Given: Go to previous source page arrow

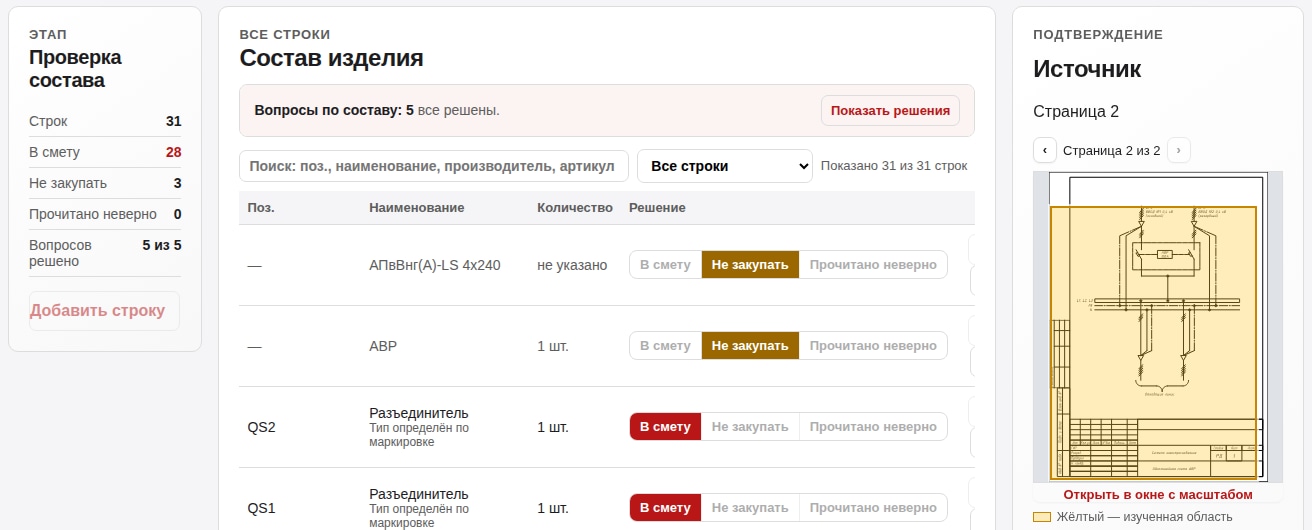Looking at the screenshot, I should coord(1045,151).
